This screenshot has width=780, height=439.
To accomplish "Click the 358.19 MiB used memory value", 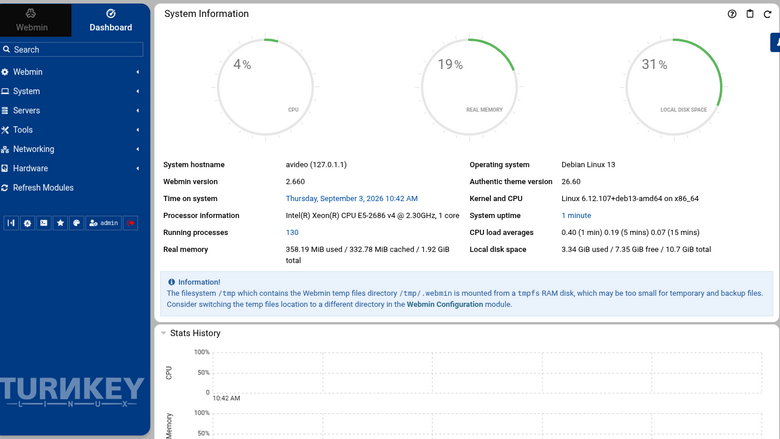I will pyautogui.click(x=367, y=255).
